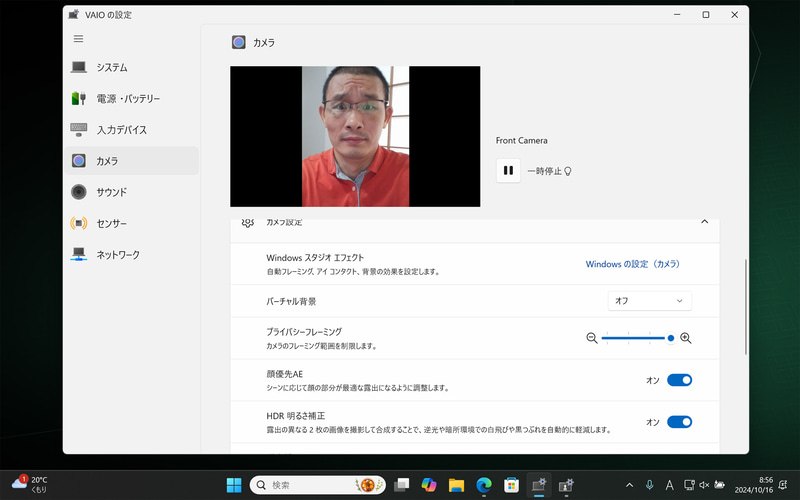Open the hamburger navigation menu
This screenshot has height=500, width=800.
click(79, 38)
